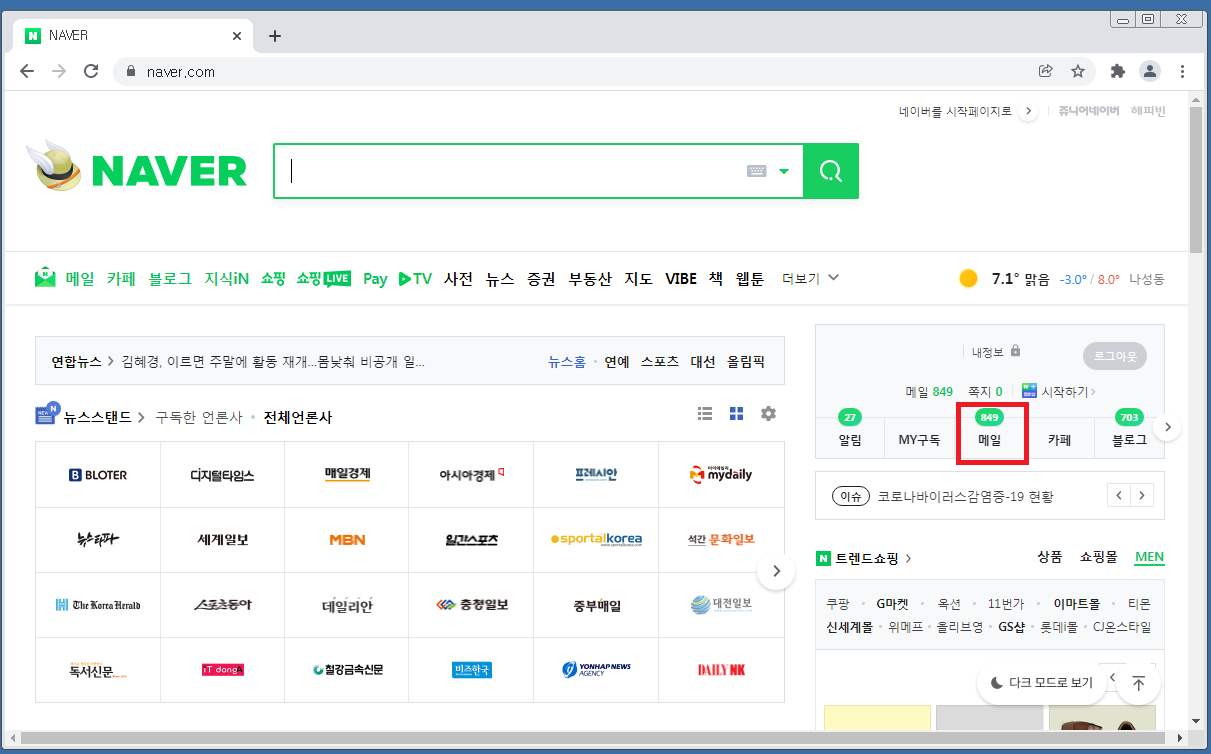
Task: Select the 쇼핑몰 tab in trend shopping
Action: coord(1098,557)
